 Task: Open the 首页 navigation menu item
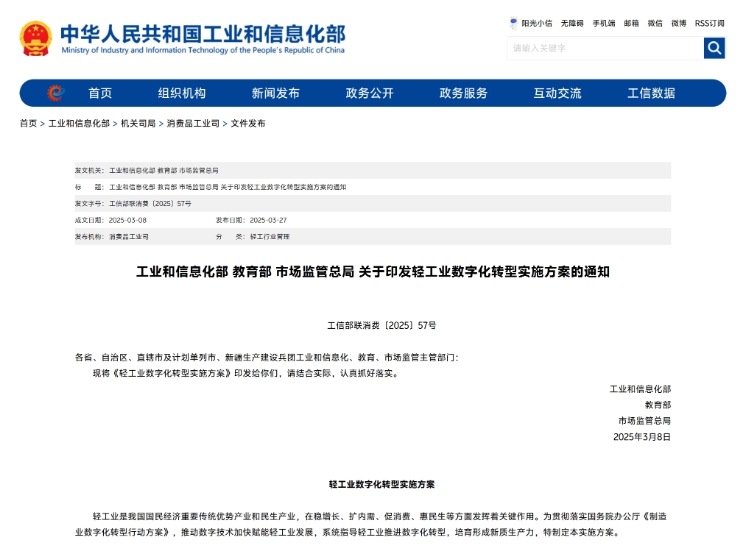(100, 93)
